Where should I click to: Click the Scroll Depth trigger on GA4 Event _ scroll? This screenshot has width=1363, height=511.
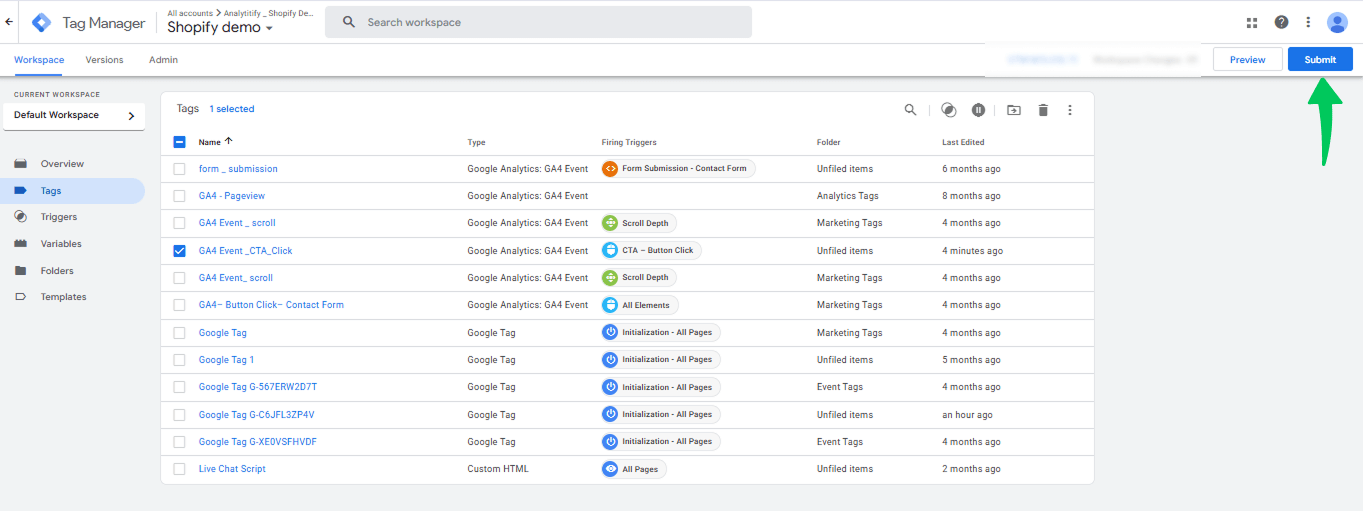[x=639, y=223]
